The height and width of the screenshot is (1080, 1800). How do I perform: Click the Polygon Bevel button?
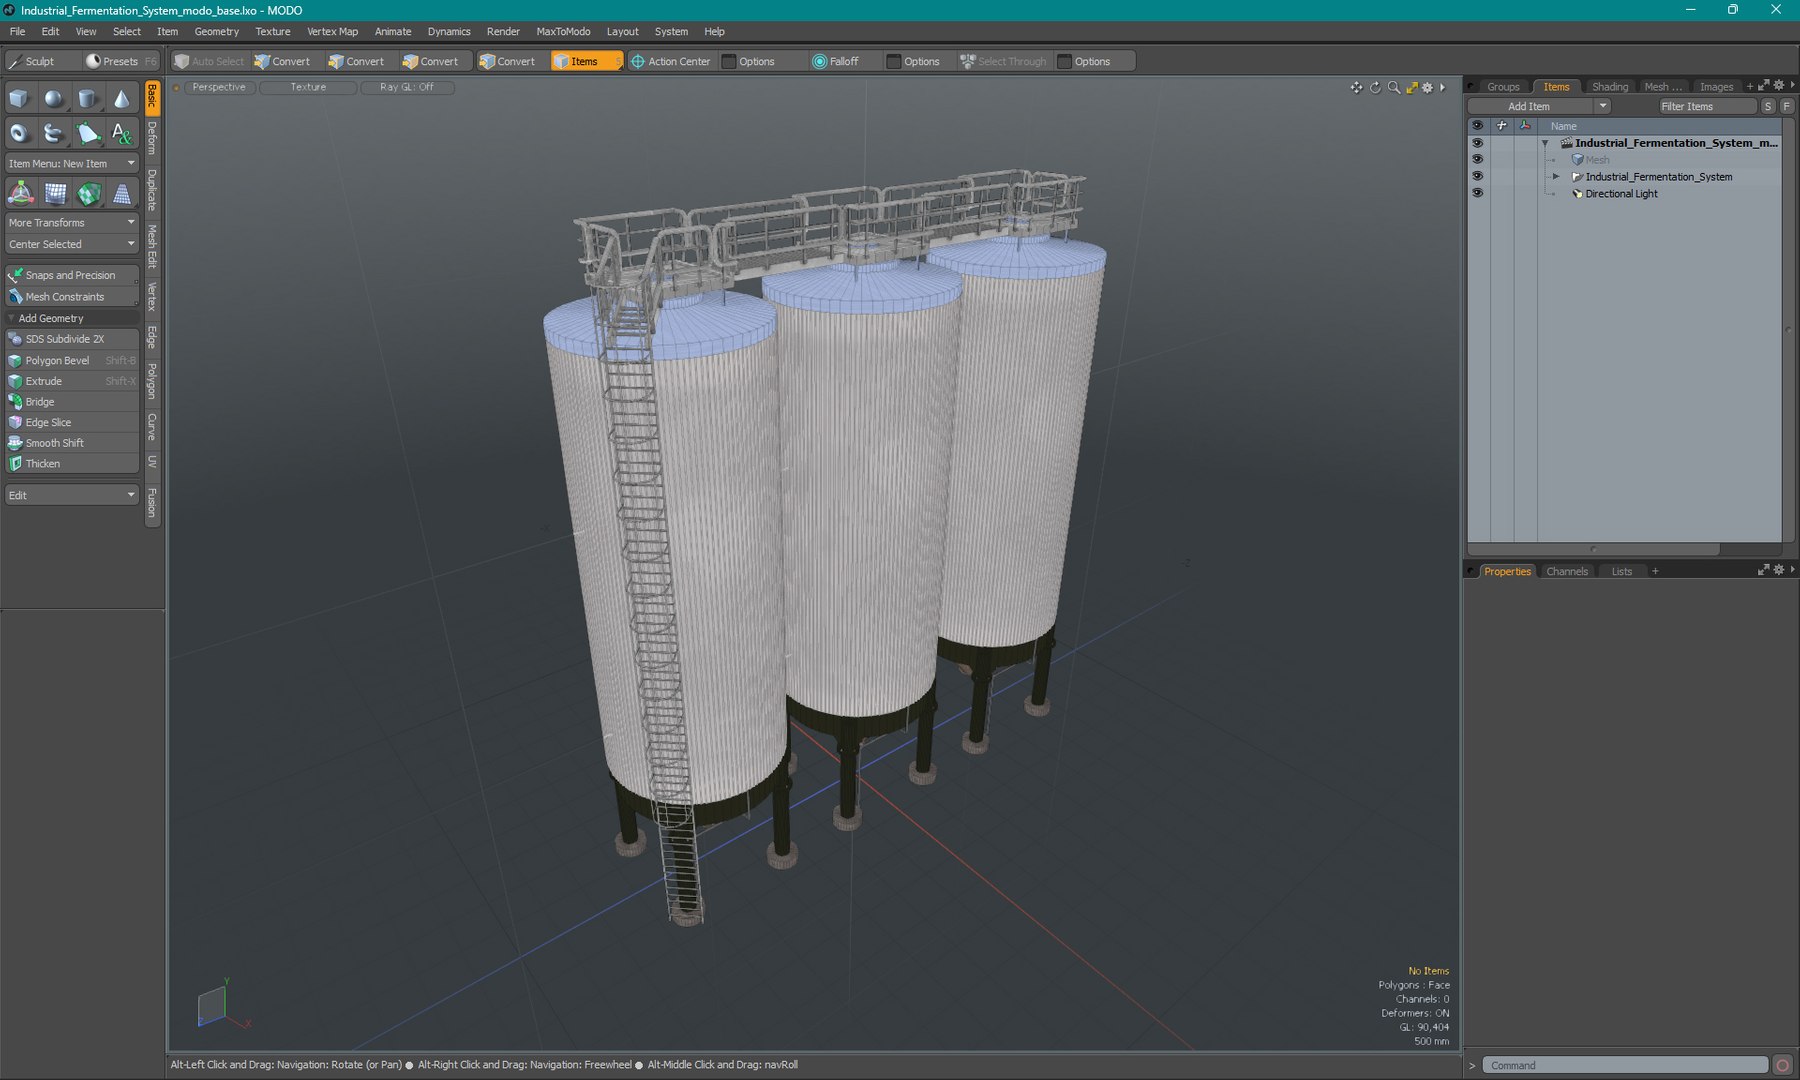click(72, 360)
